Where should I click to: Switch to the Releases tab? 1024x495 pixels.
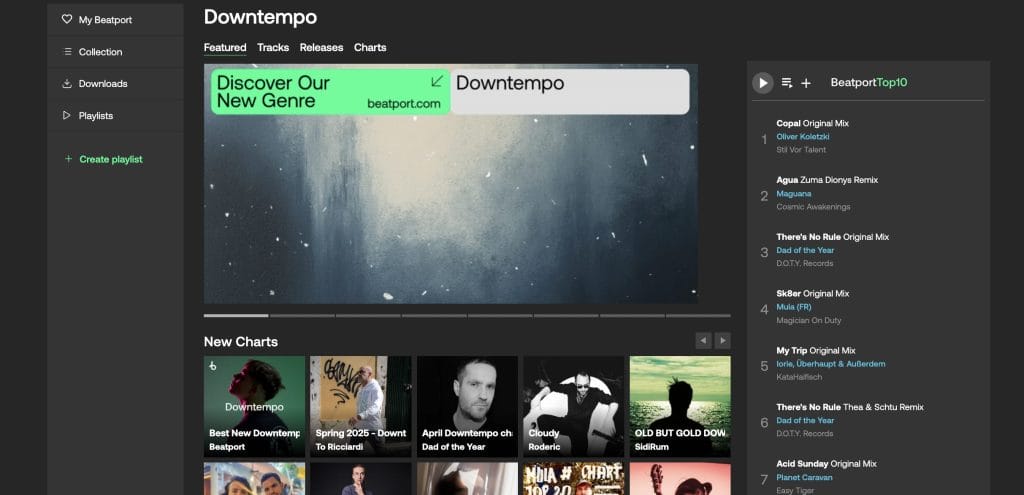[x=321, y=48]
